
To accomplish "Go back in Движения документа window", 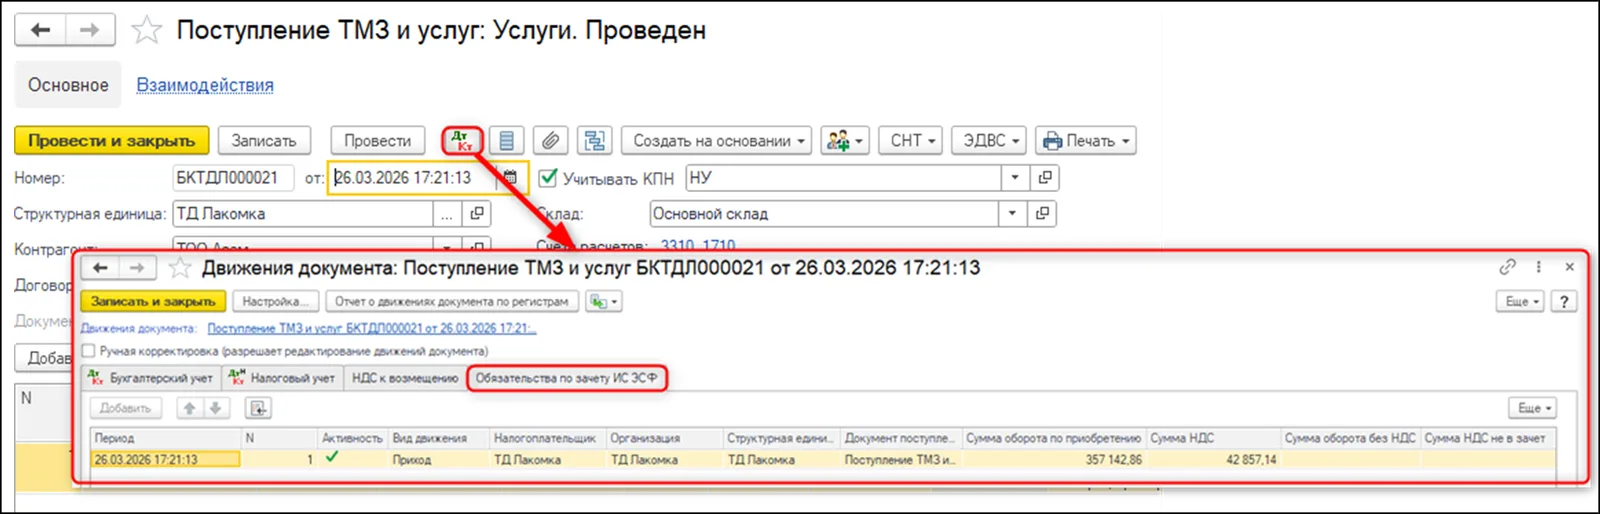I will pos(100,268).
